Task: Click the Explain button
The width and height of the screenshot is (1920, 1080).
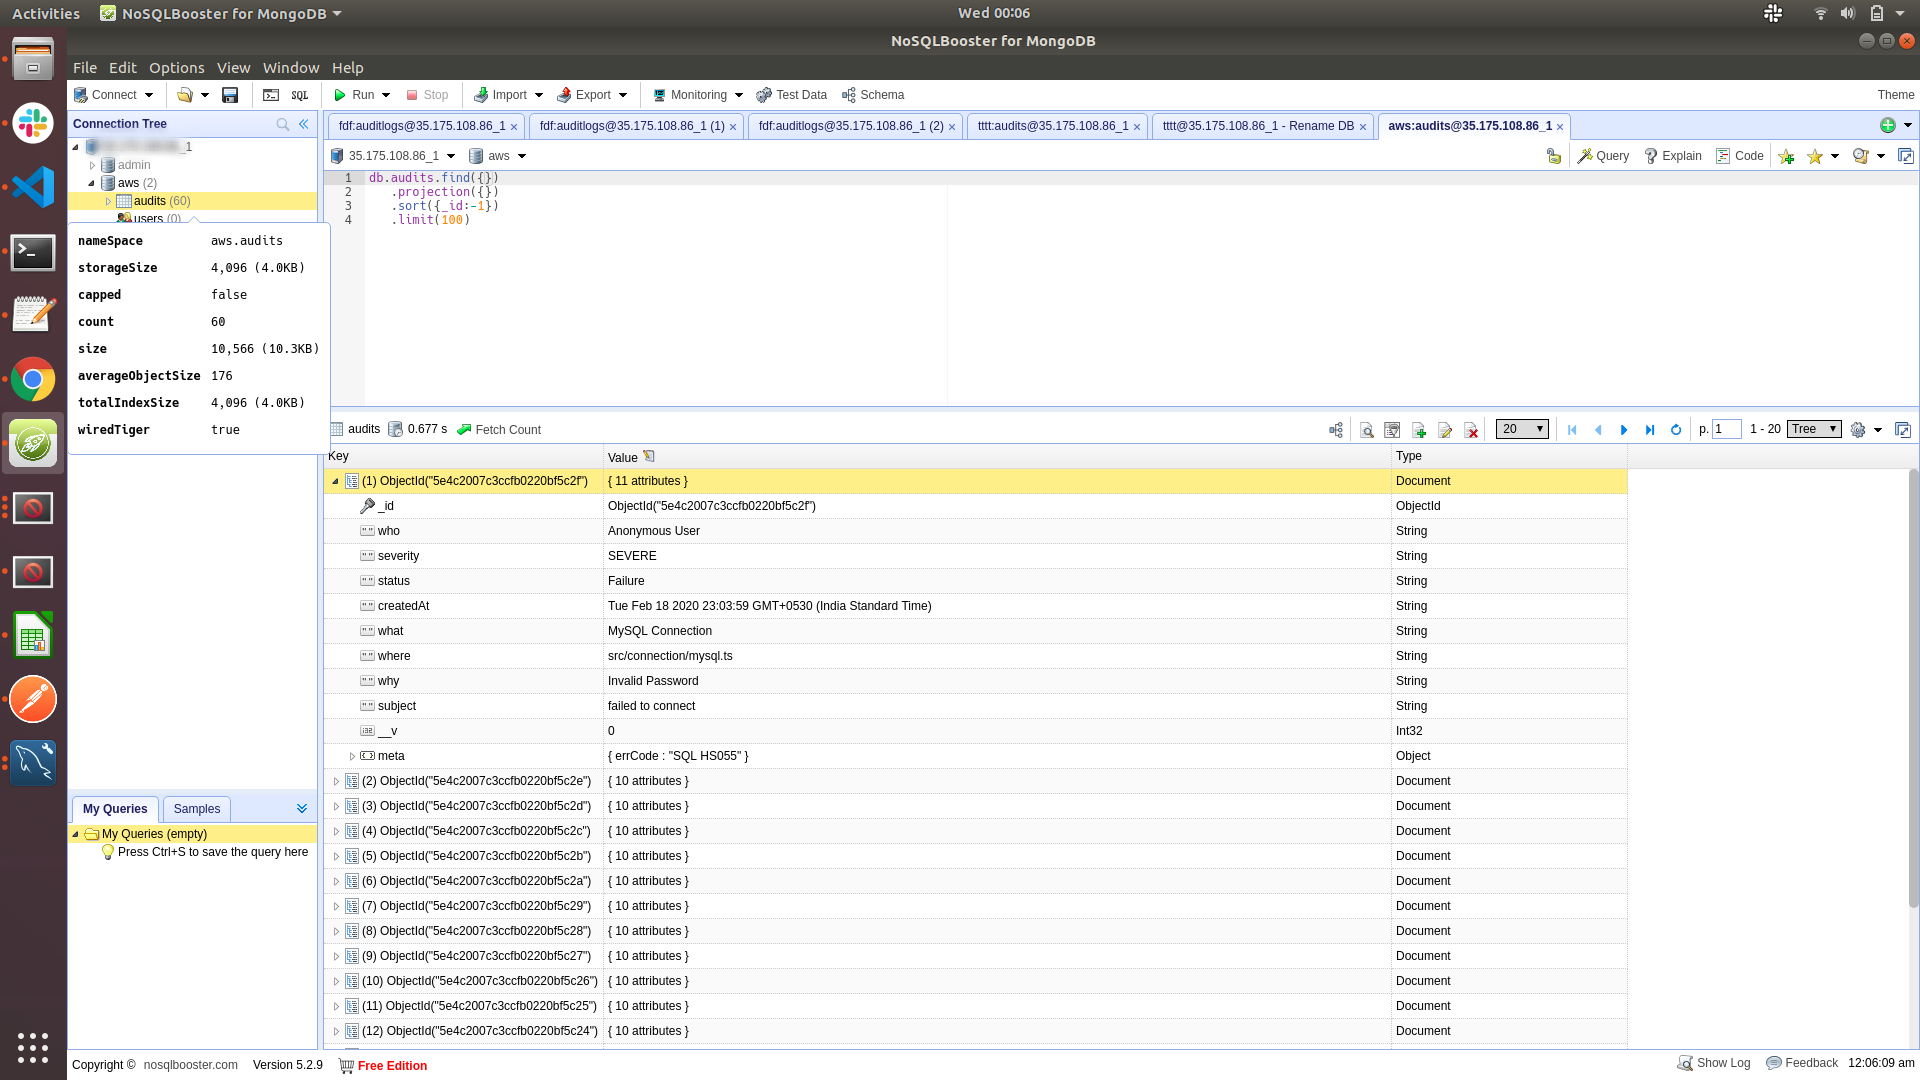Action: pyautogui.click(x=1673, y=156)
